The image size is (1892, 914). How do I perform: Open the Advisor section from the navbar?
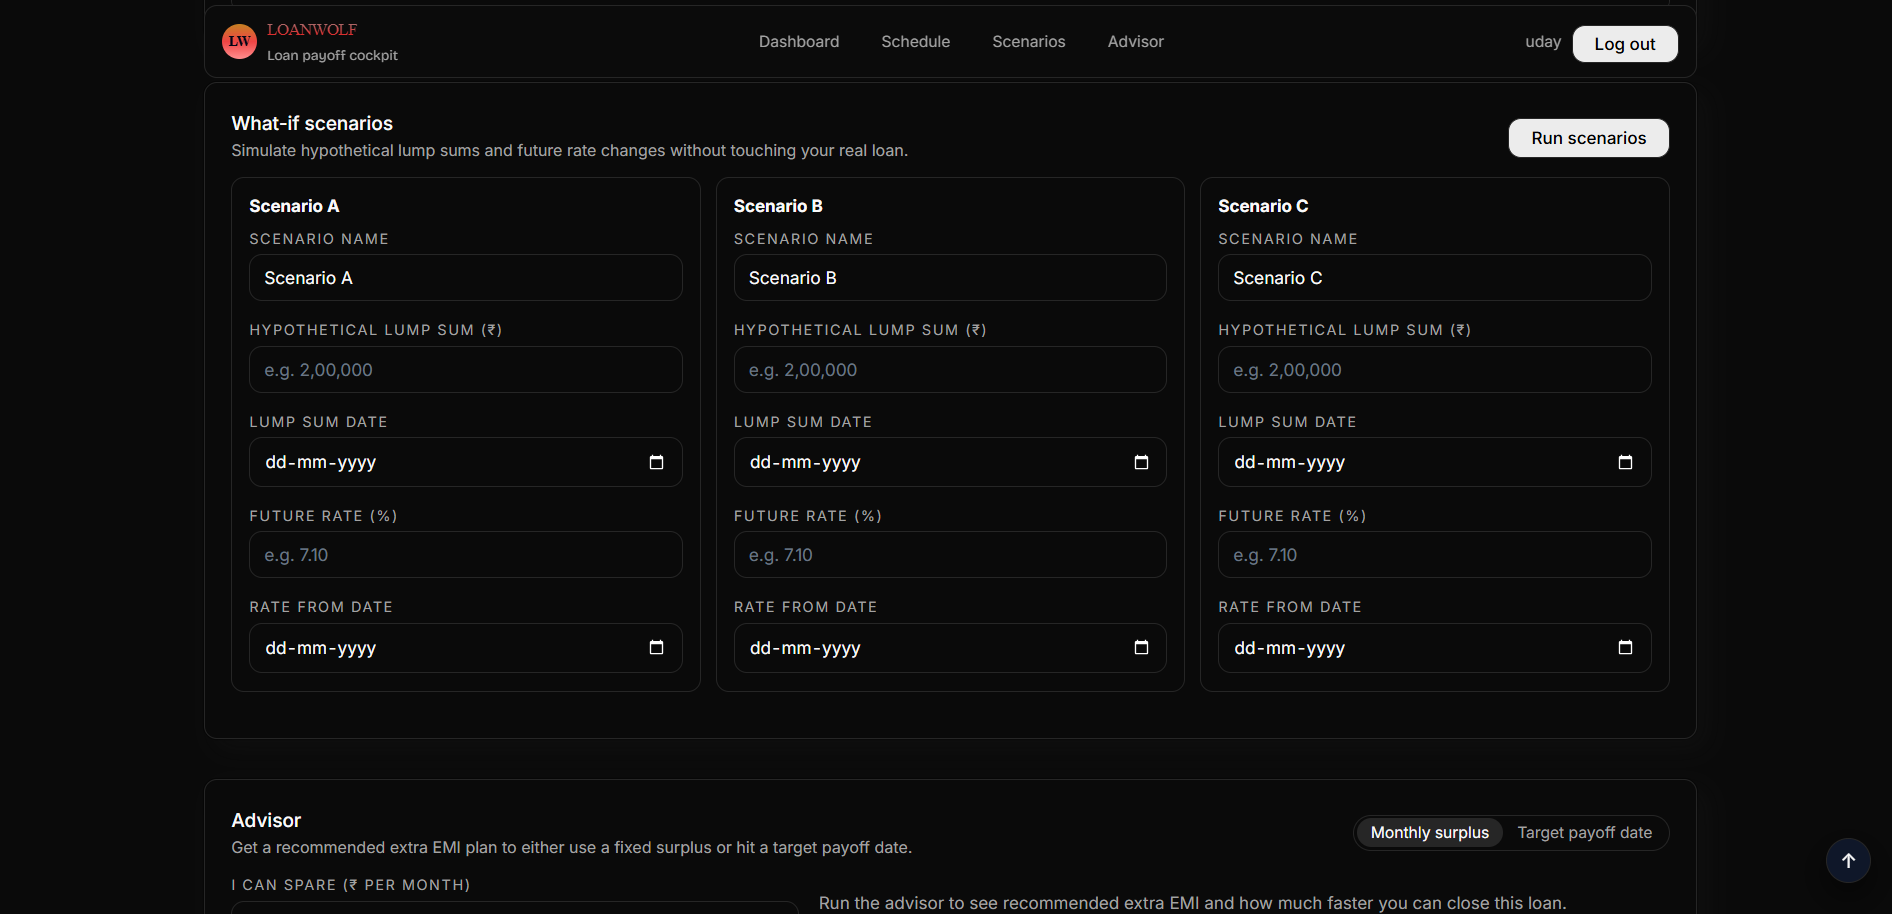coord(1135,41)
